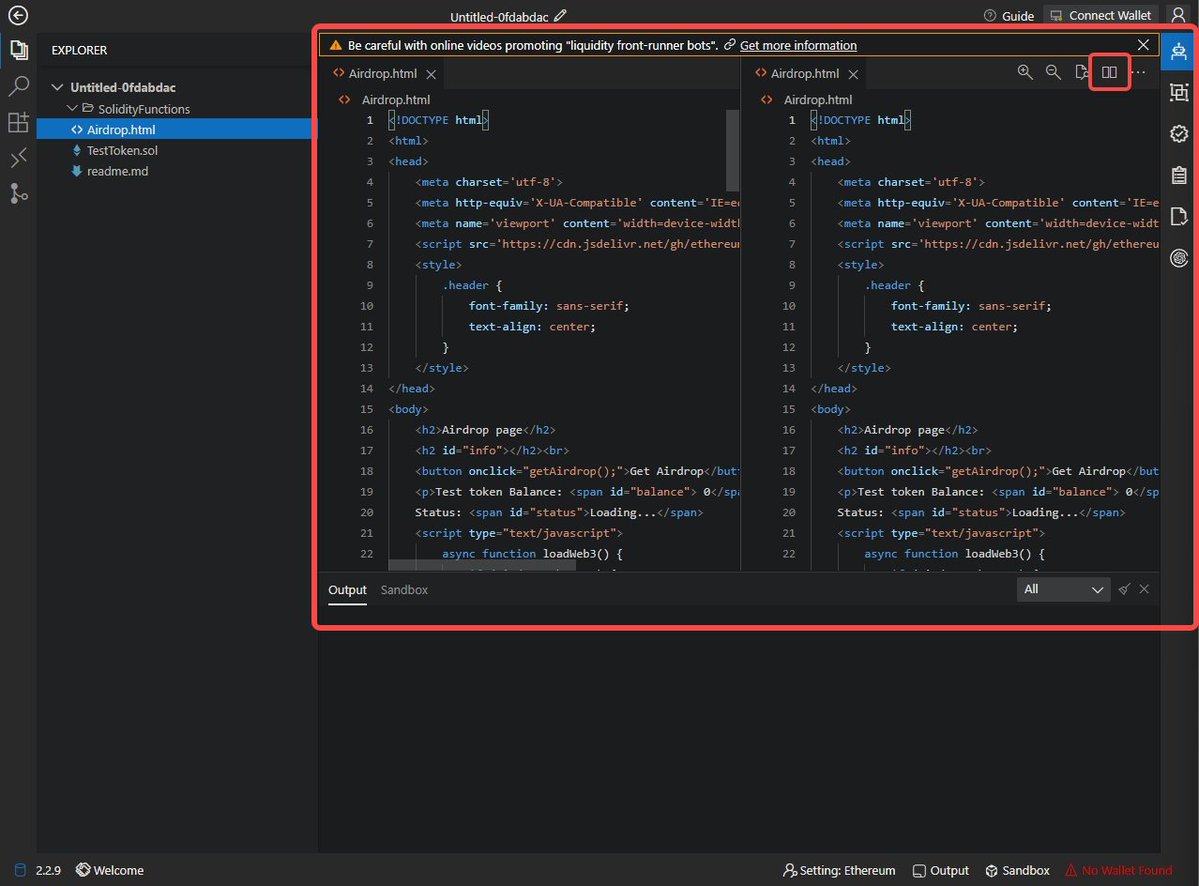Click the left editor horizontal scrollbar thumb
Screen dimensions: 1199x886
(x=482, y=566)
